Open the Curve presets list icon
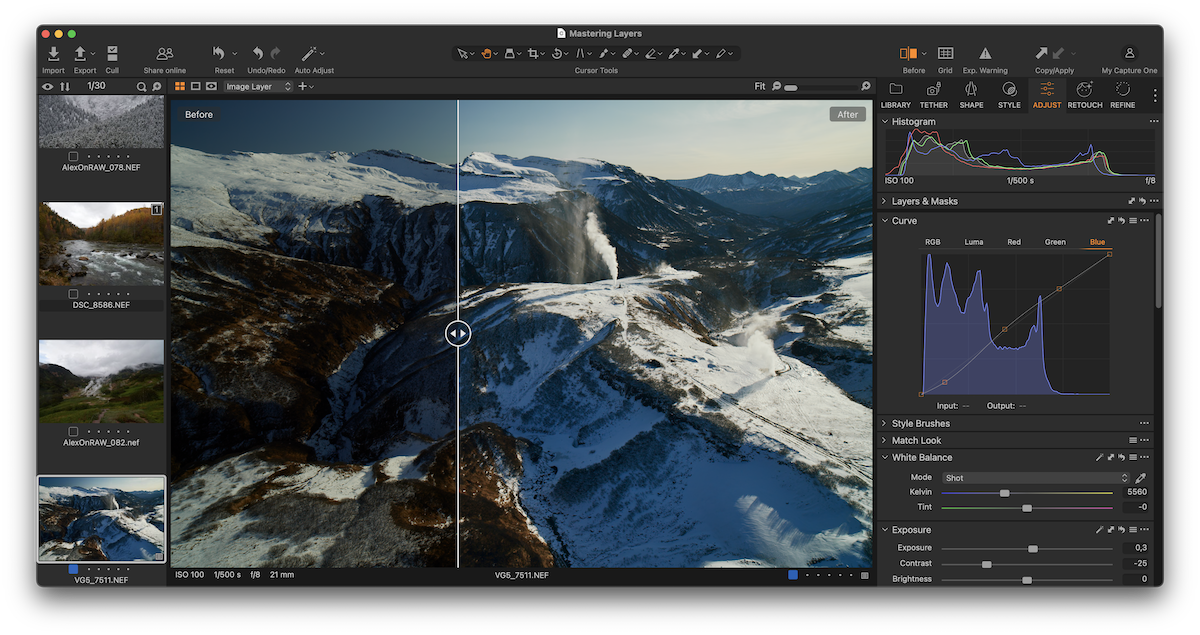The height and width of the screenshot is (635, 1200). tap(1133, 221)
